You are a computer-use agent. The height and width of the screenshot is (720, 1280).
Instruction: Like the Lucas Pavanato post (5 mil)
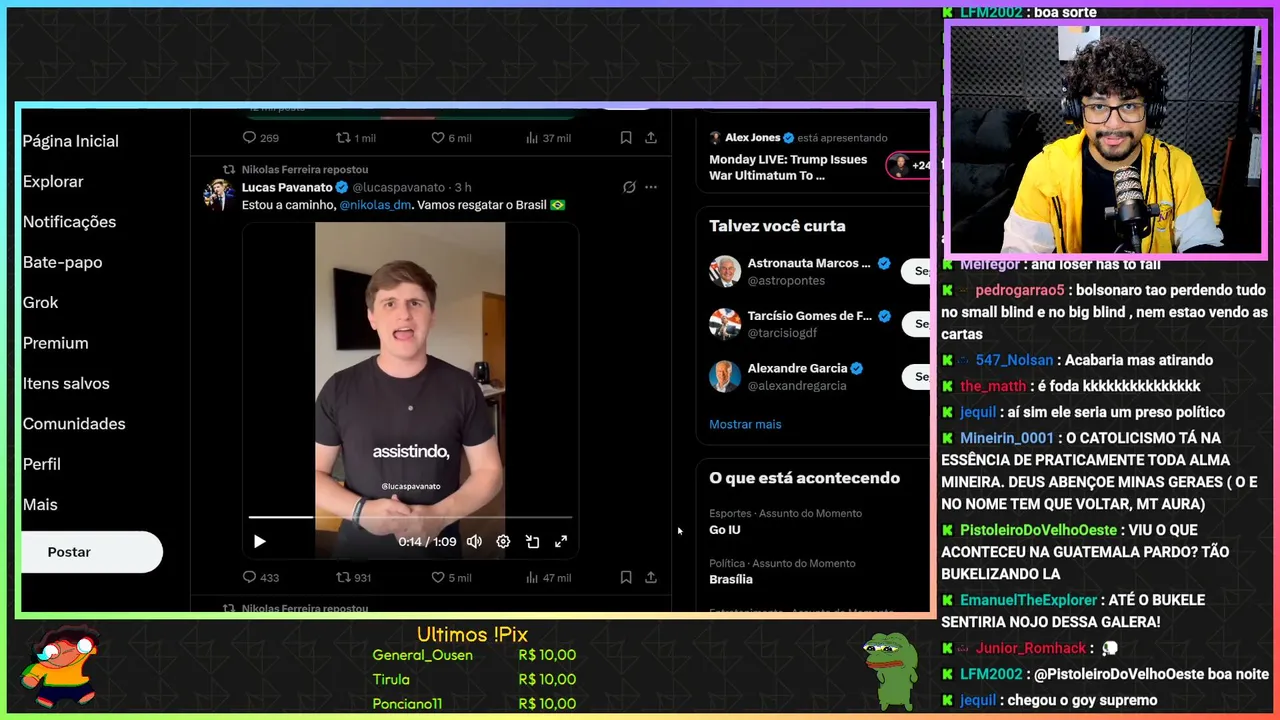[451, 577]
